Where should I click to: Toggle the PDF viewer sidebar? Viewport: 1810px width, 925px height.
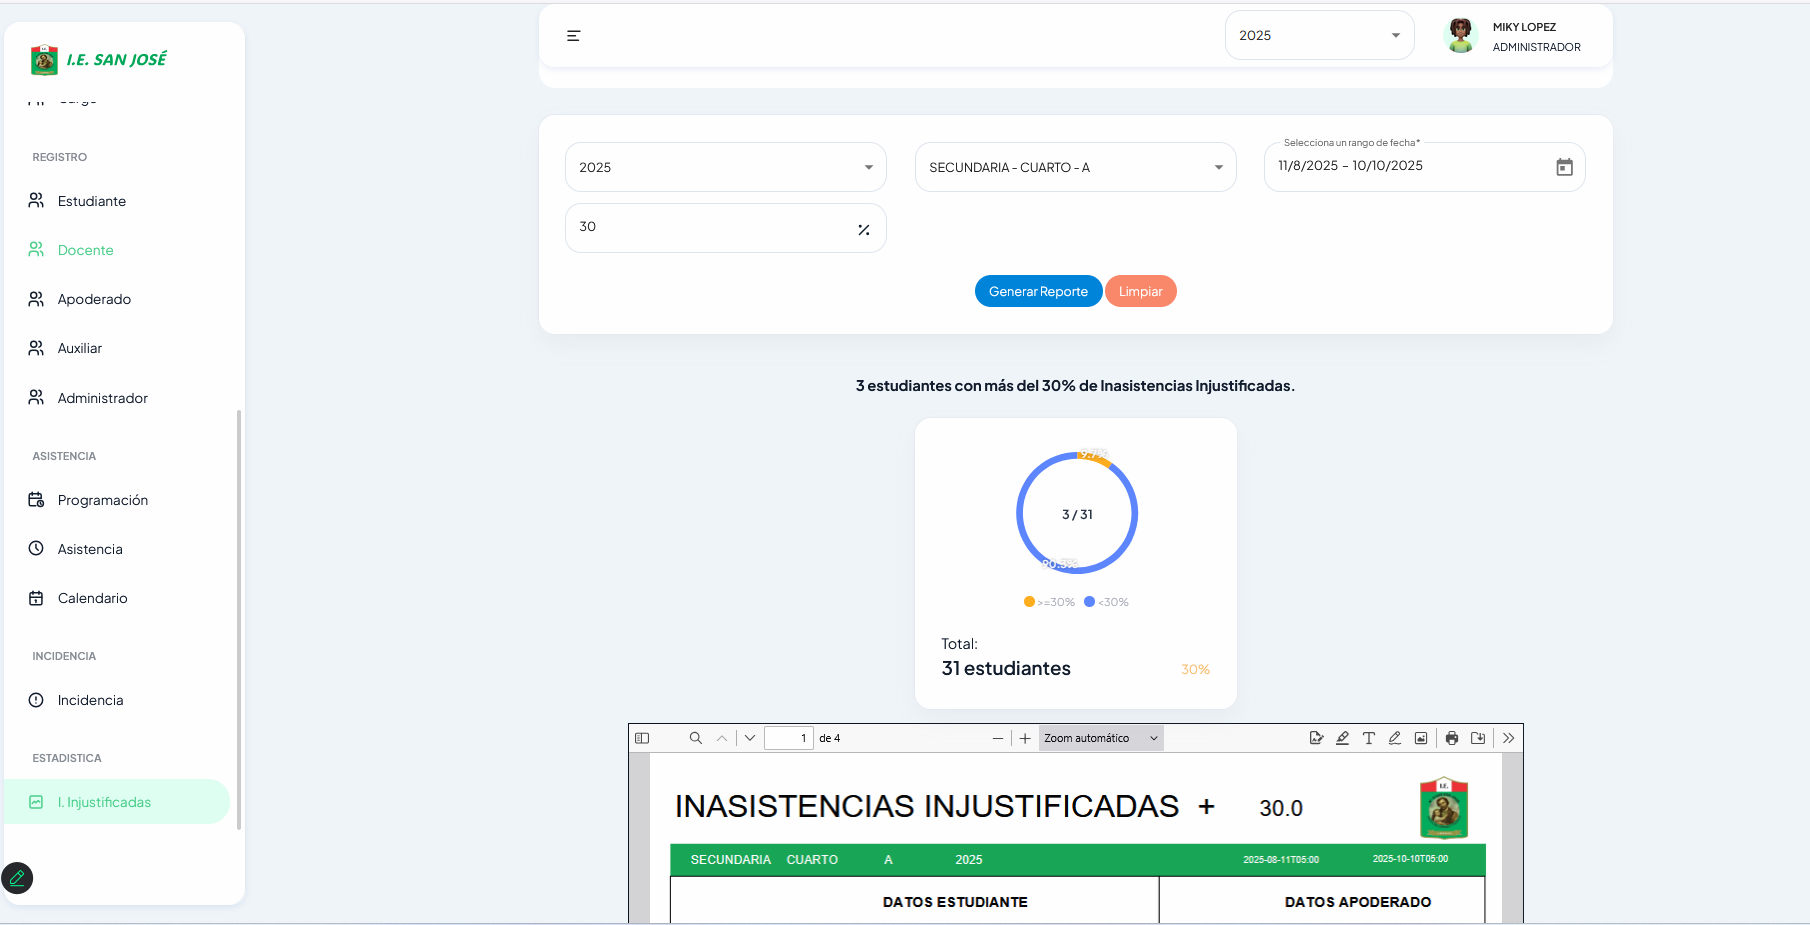tap(642, 738)
